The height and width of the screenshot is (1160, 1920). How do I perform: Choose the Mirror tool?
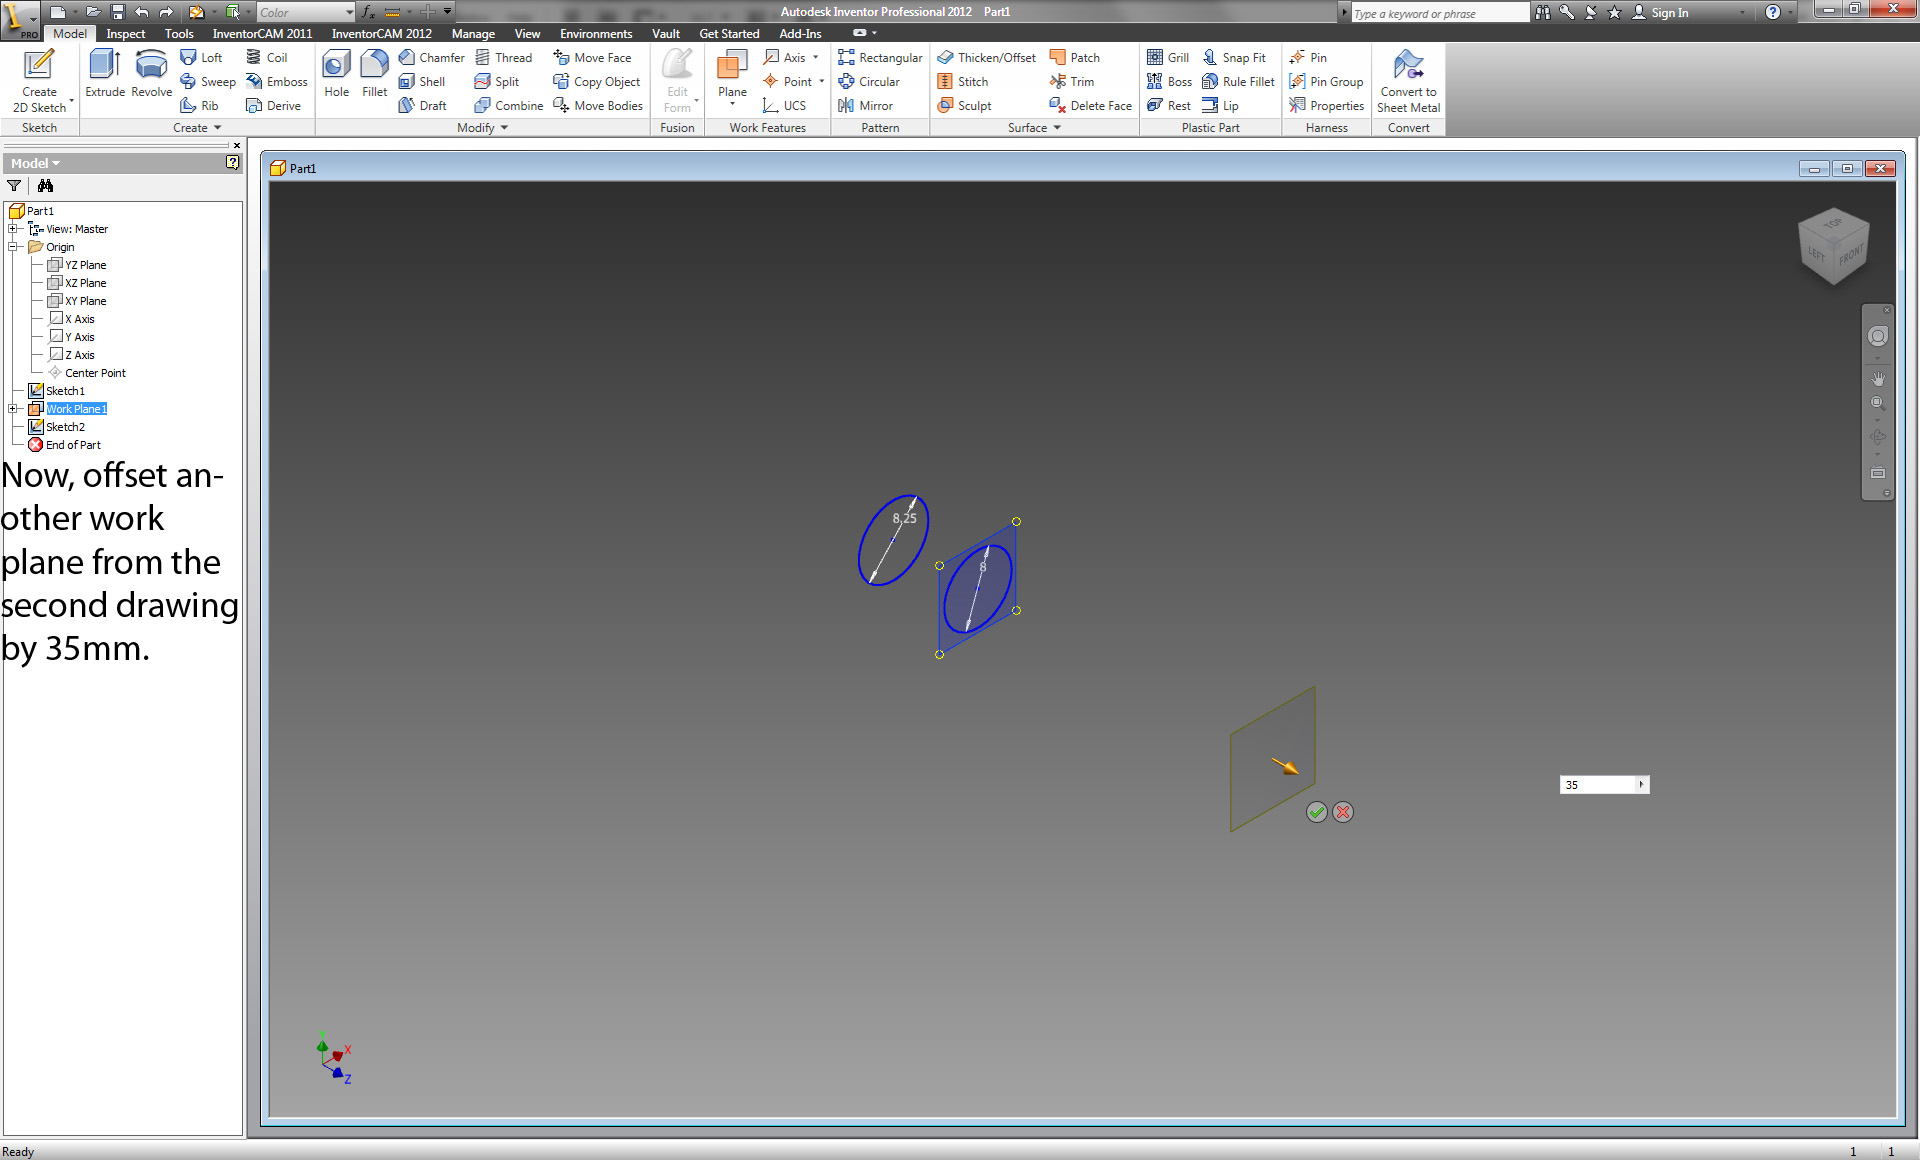(865, 106)
